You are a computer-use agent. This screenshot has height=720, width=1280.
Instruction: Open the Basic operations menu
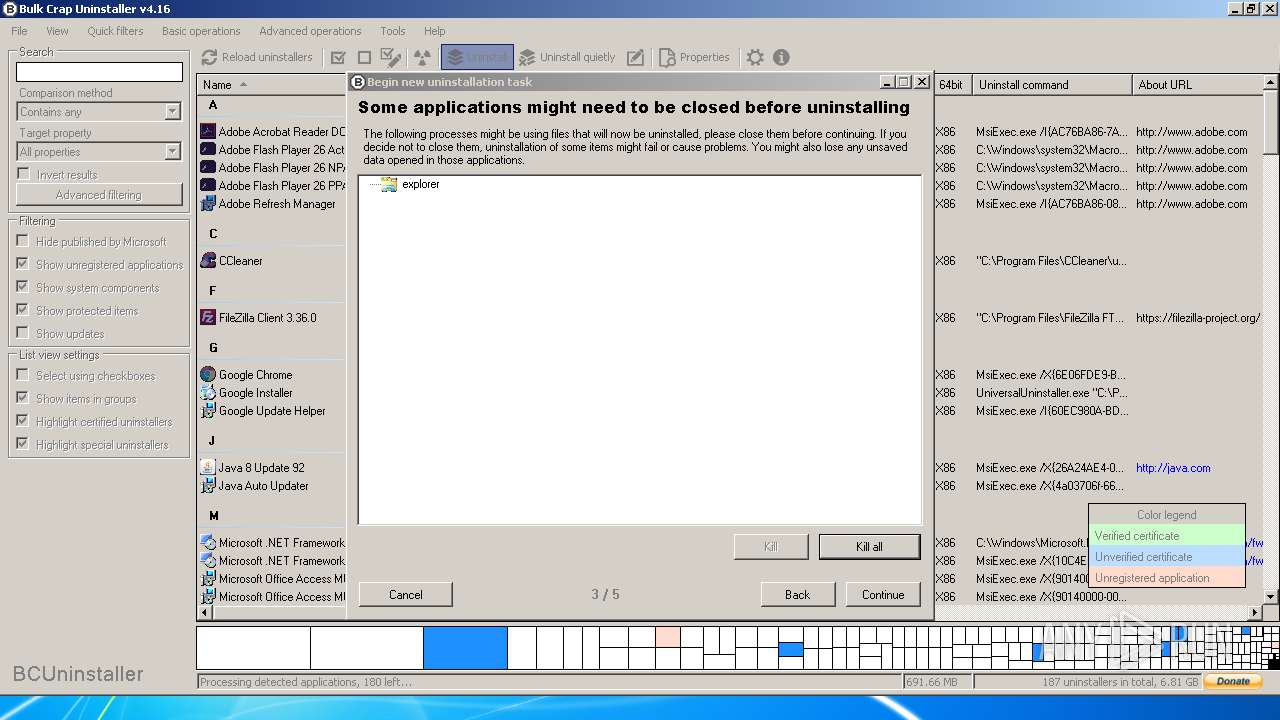click(201, 31)
